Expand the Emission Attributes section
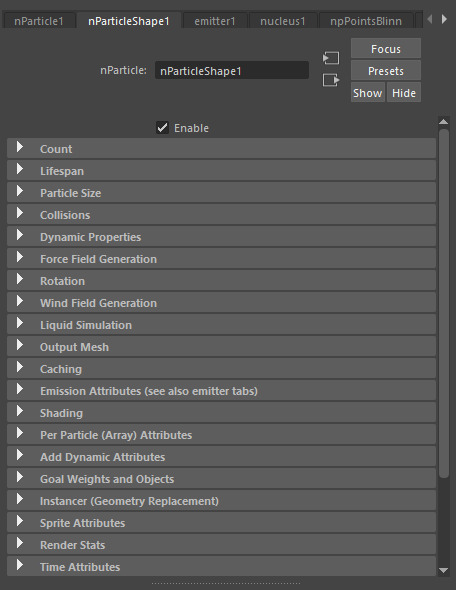This screenshot has height=590, width=456. pyautogui.click(x=221, y=391)
